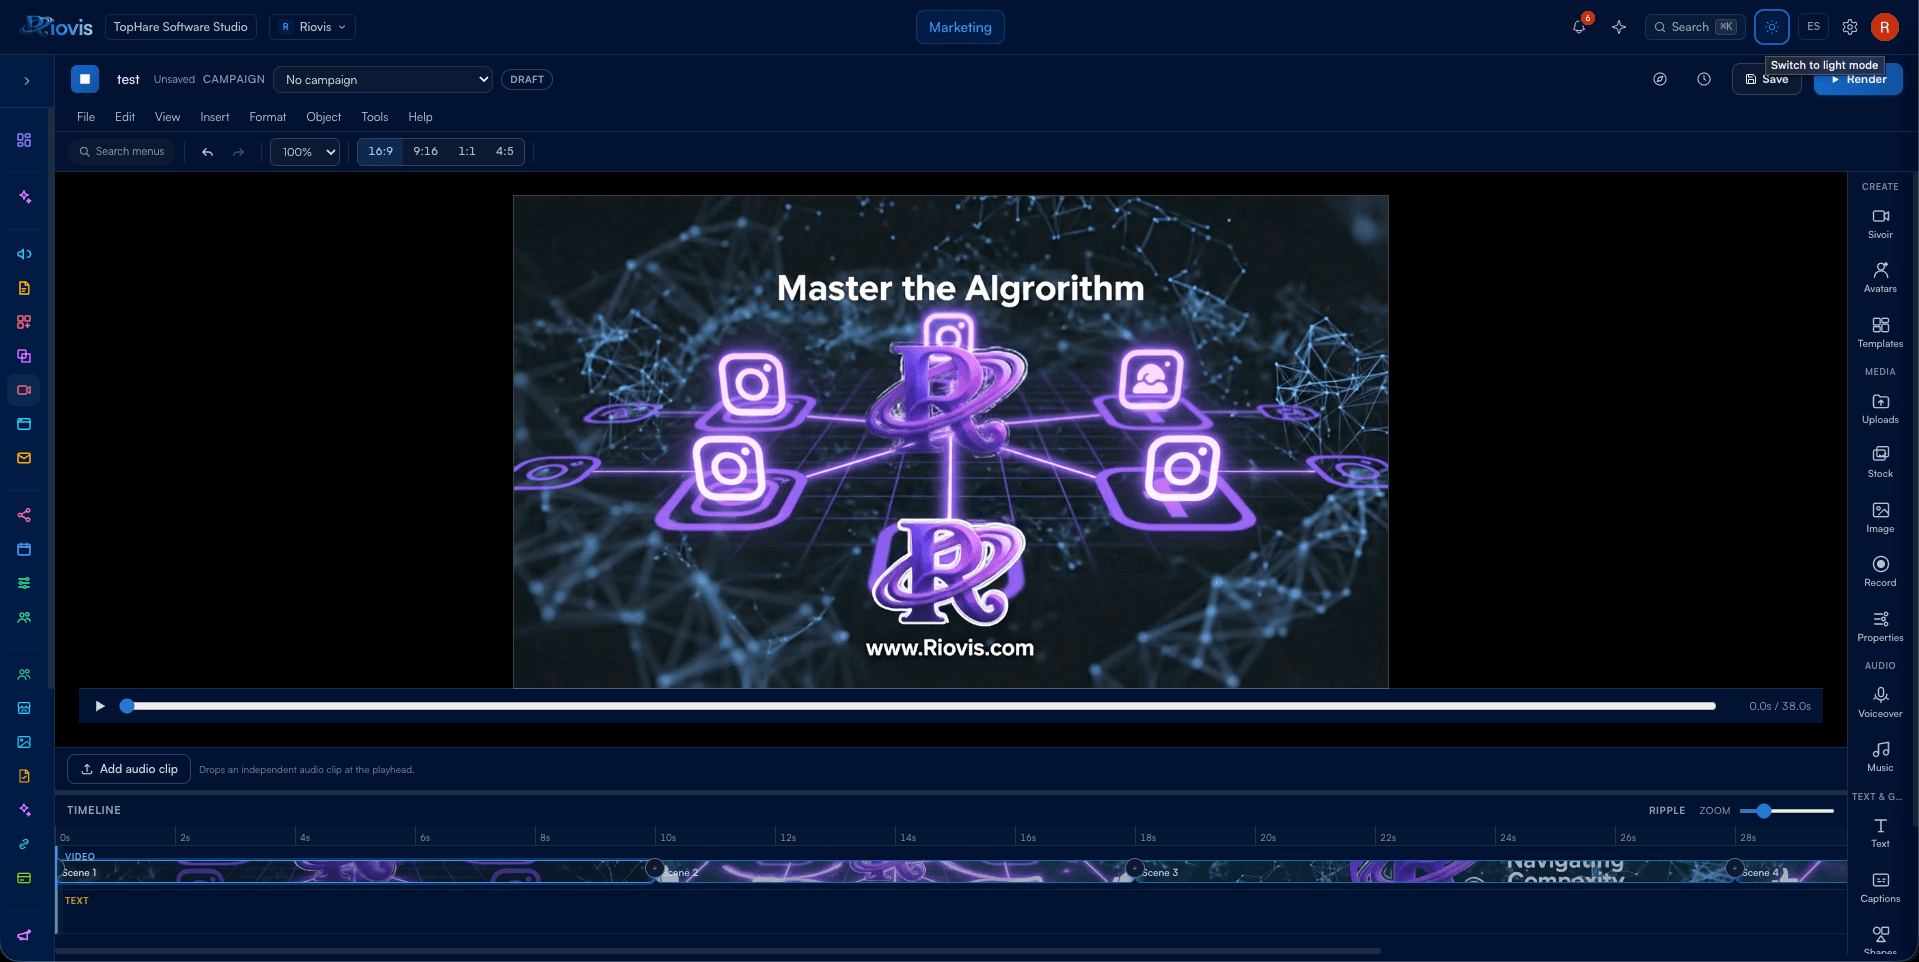Click the Save button
Viewport: 1919px width, 962px height.
click(1767, 79)
